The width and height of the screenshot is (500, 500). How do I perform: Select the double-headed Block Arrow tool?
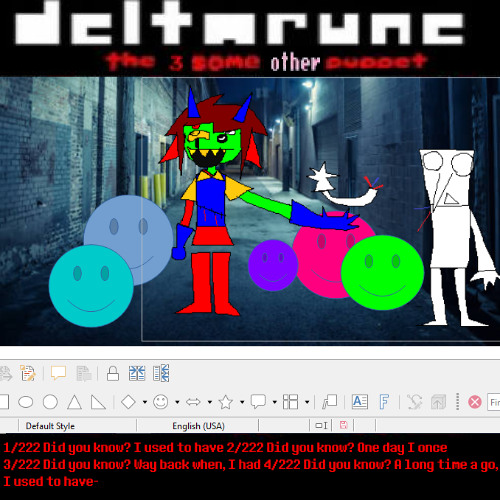click(193, 402)
